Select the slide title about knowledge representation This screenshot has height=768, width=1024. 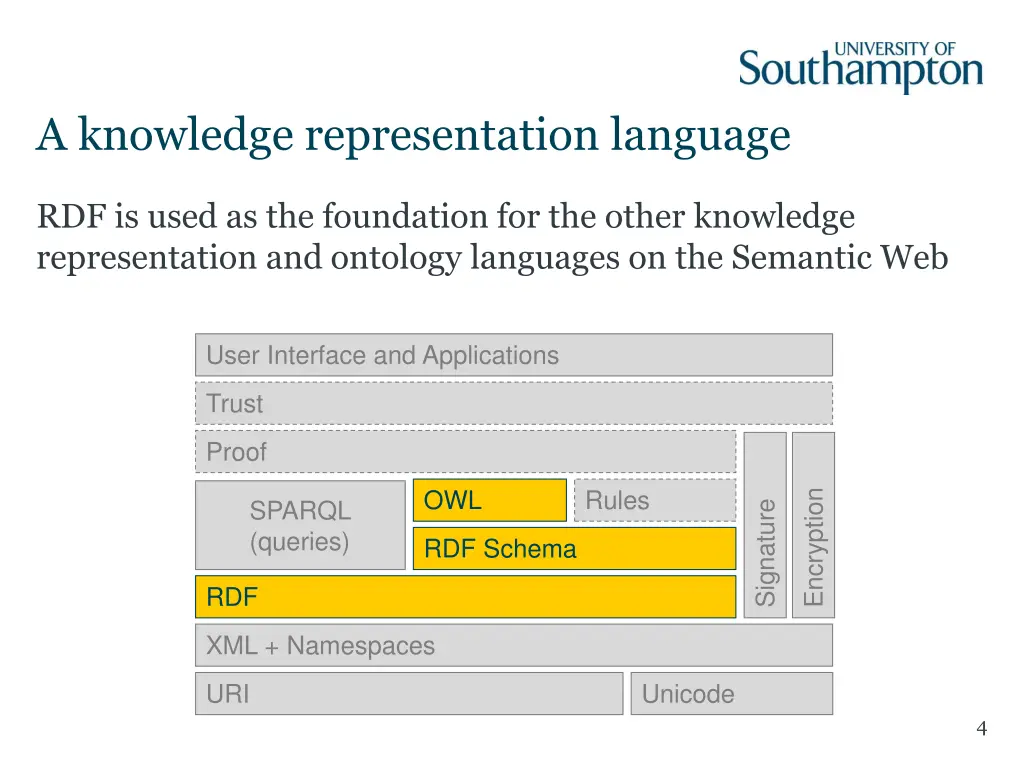[x=413, y=134]
